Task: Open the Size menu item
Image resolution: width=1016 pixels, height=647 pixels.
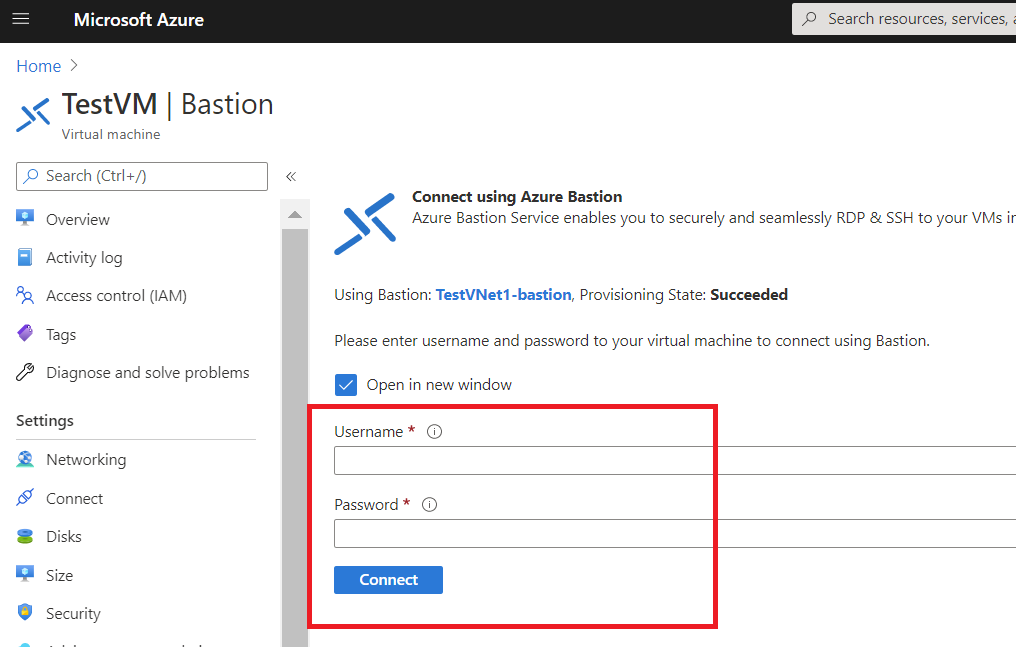Action: pos(59,575)
